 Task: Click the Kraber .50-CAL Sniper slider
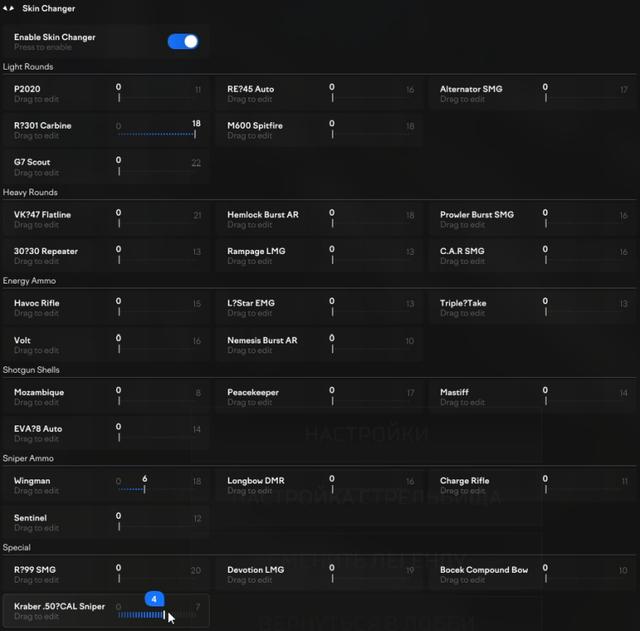[x=158, y=615]
